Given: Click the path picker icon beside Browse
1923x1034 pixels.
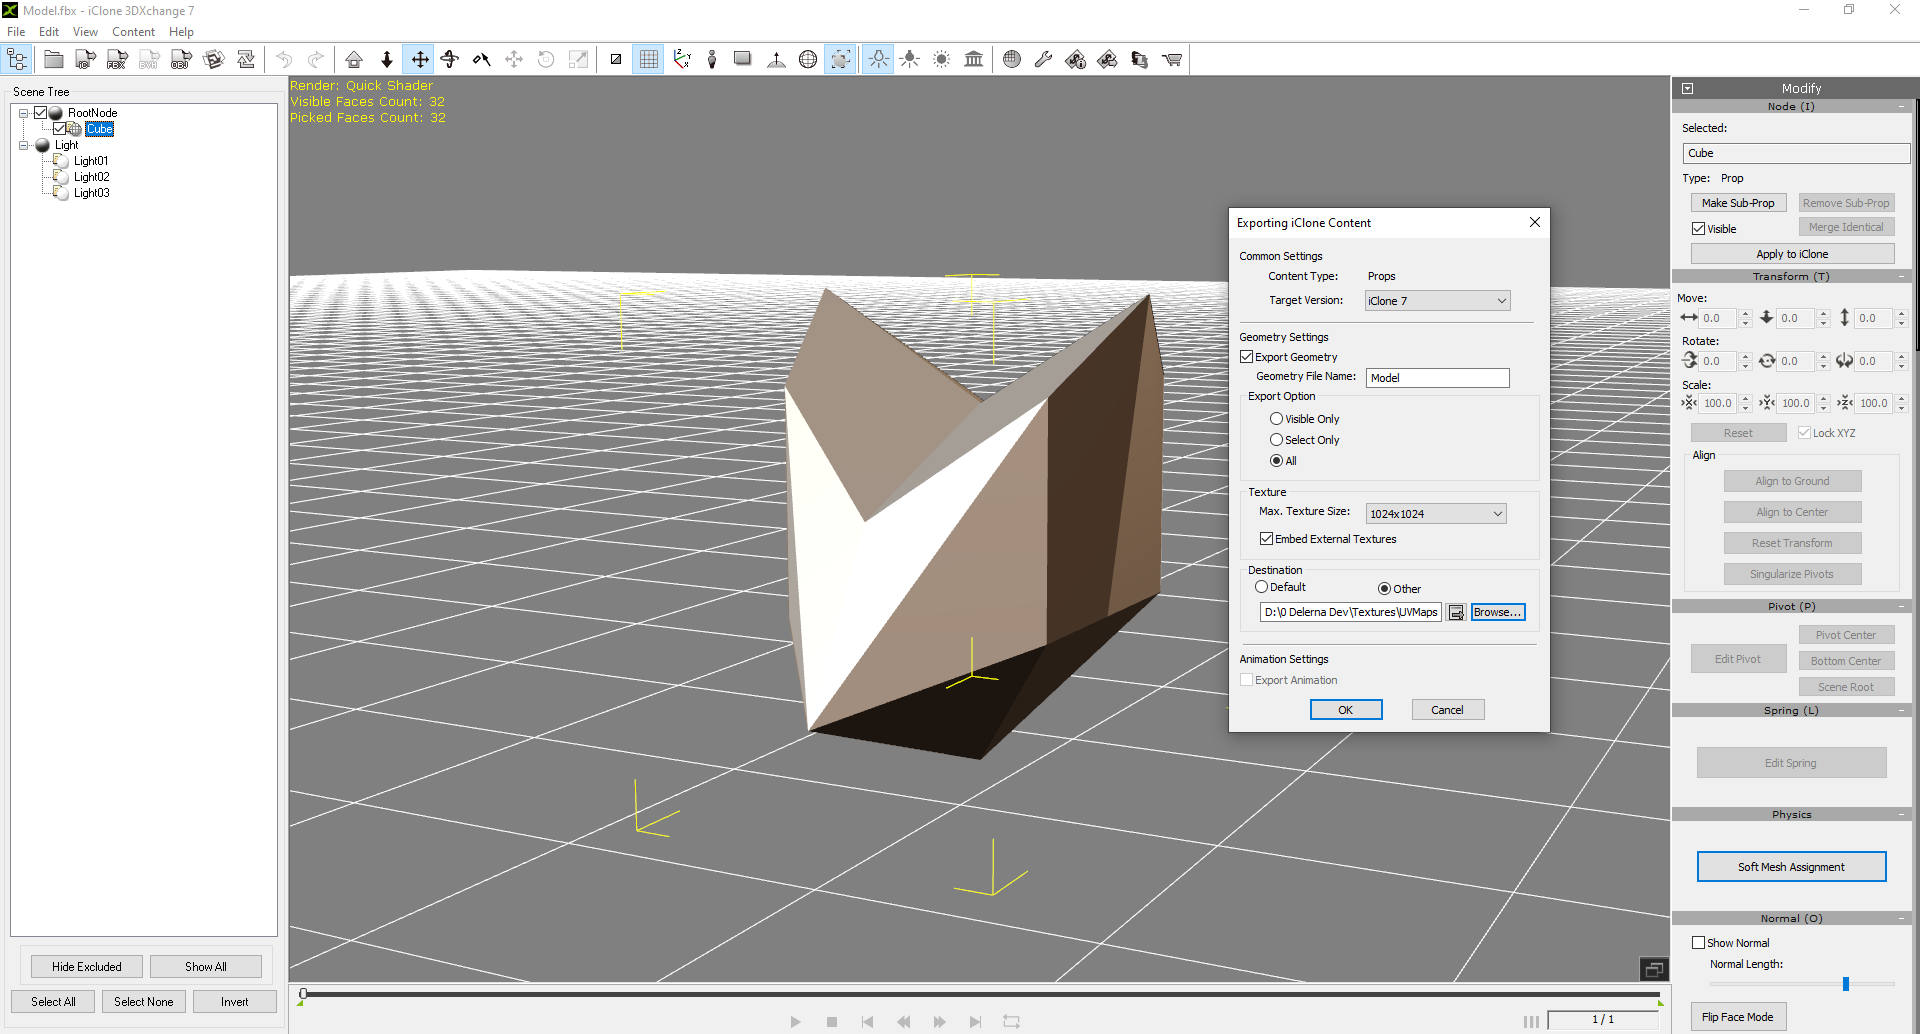Looking at the screenshot, I should point(1457,613).
